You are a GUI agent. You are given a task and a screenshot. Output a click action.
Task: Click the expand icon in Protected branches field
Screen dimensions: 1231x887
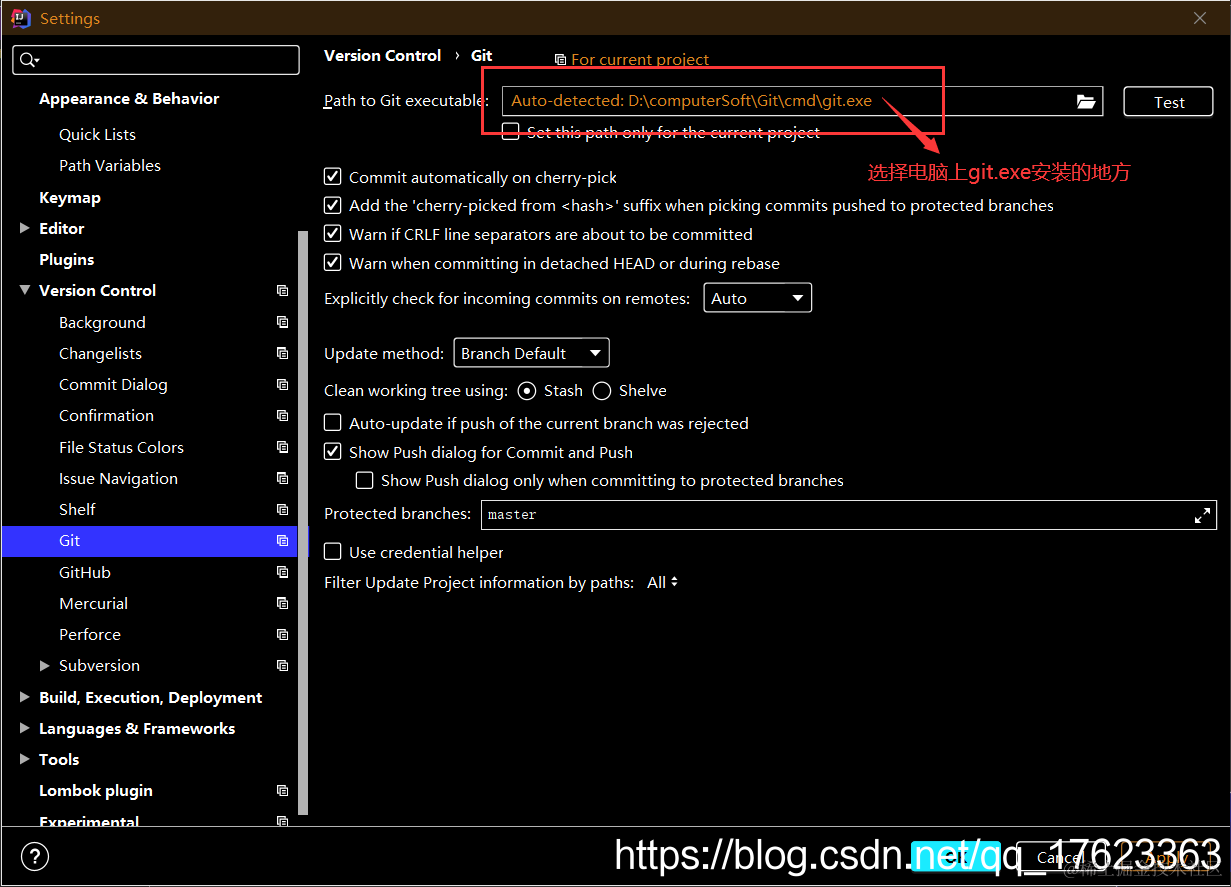1202,515
